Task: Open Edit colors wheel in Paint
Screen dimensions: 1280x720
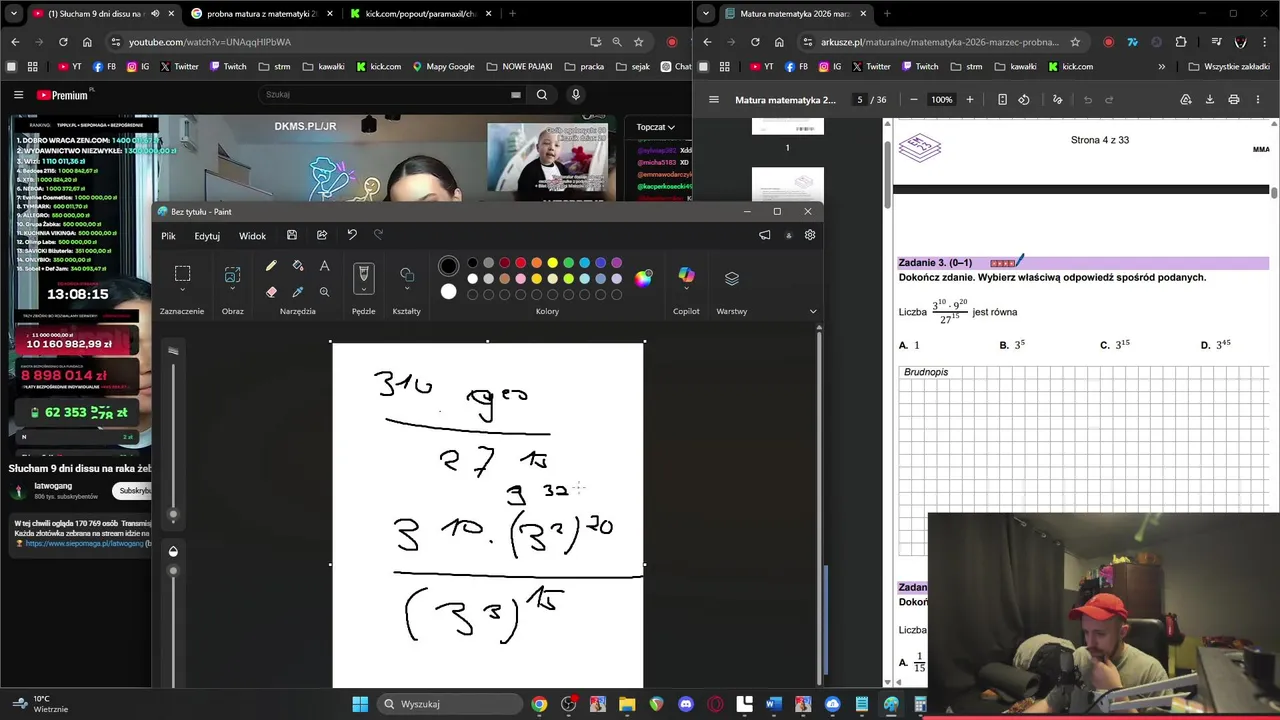Action: point(643,278)
